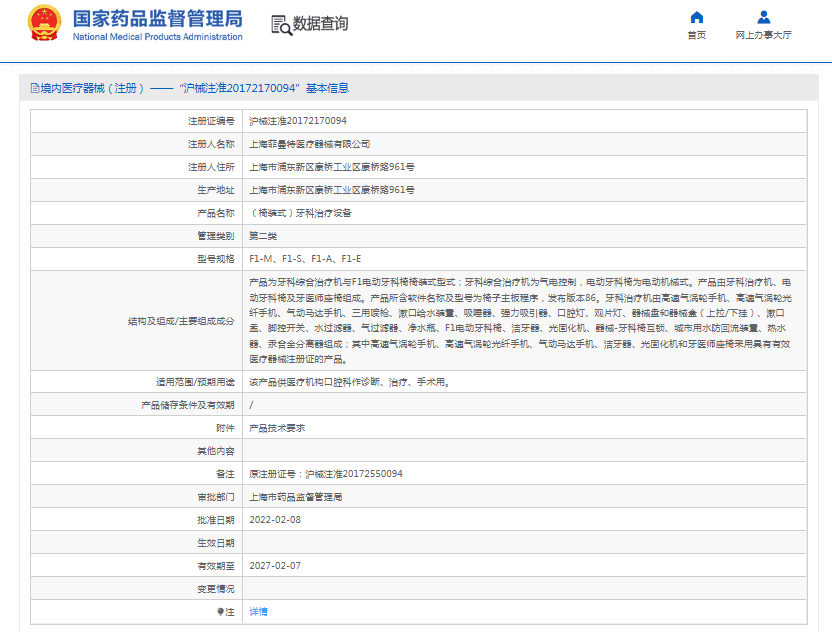
Task: Click the bullet icon beside 注 label
Action: (221, 611)
